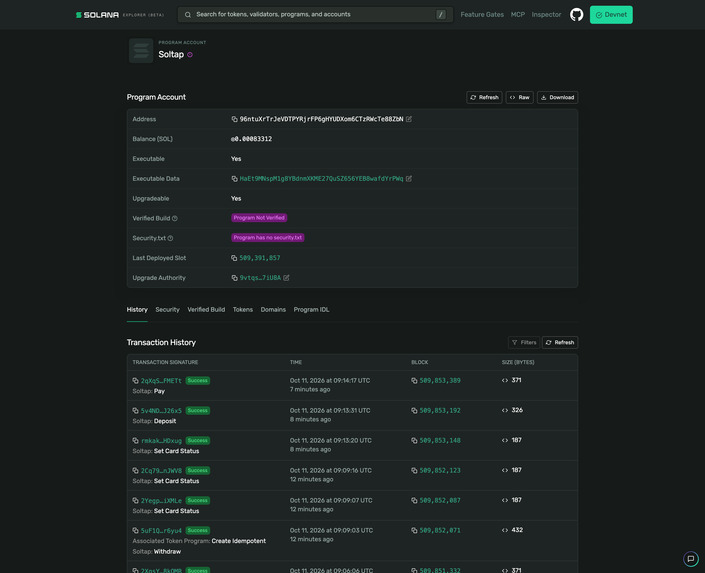Open the Domains tab
Screen dimensions: 705x573
pos(273,310)
